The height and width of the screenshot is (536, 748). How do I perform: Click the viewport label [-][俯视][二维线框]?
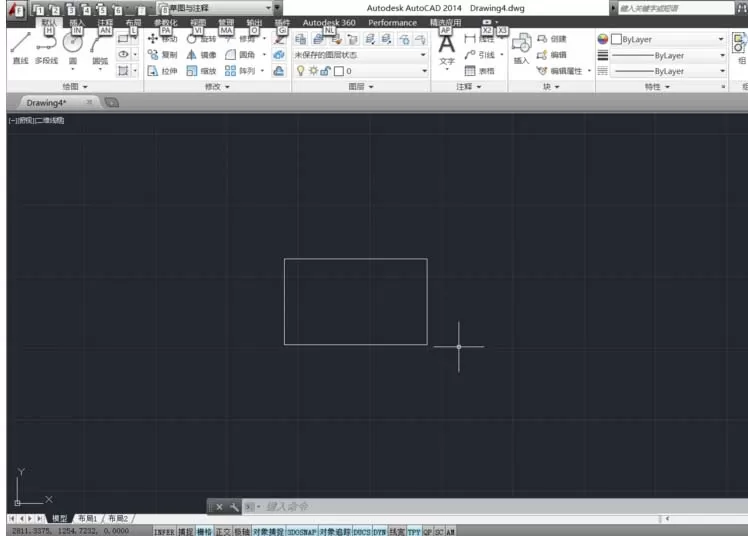tap(36, 120)
